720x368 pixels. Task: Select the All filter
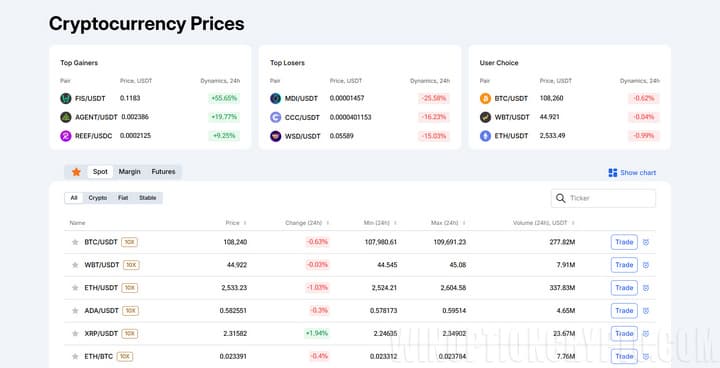click(x=74, y=198)
